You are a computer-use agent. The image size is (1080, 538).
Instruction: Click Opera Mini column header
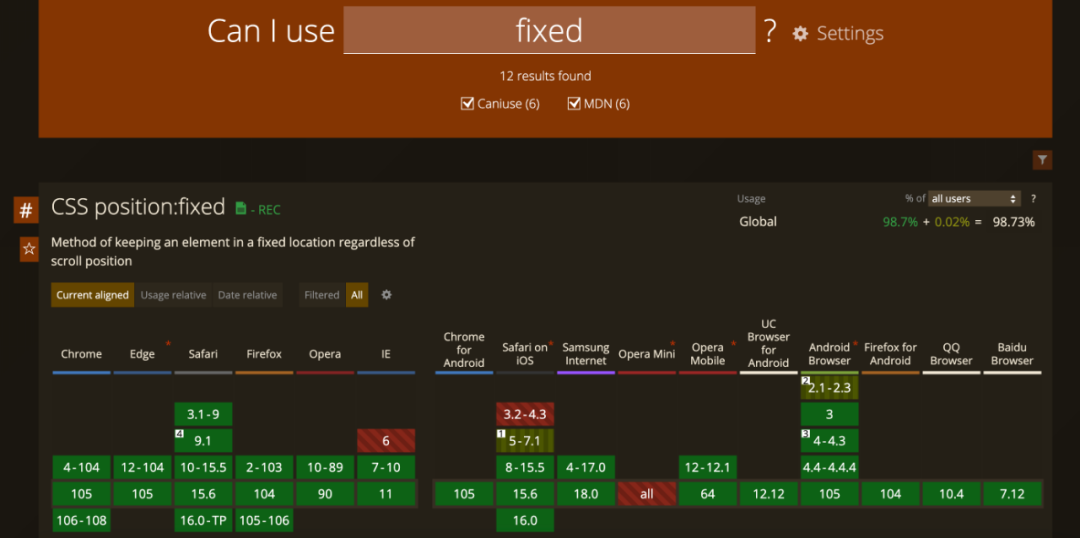click(x=647, y=354)
